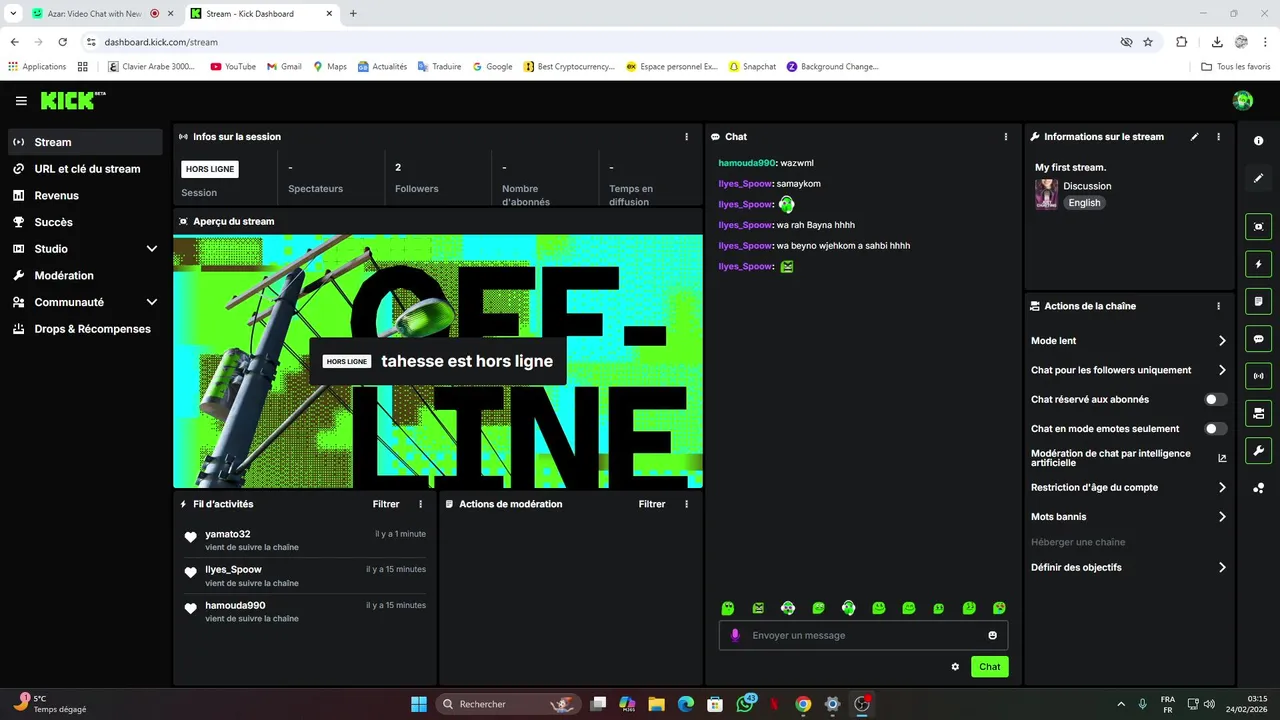1280x720 pixels.
Task: Click the browser address bar
Action: click(600, 42)
